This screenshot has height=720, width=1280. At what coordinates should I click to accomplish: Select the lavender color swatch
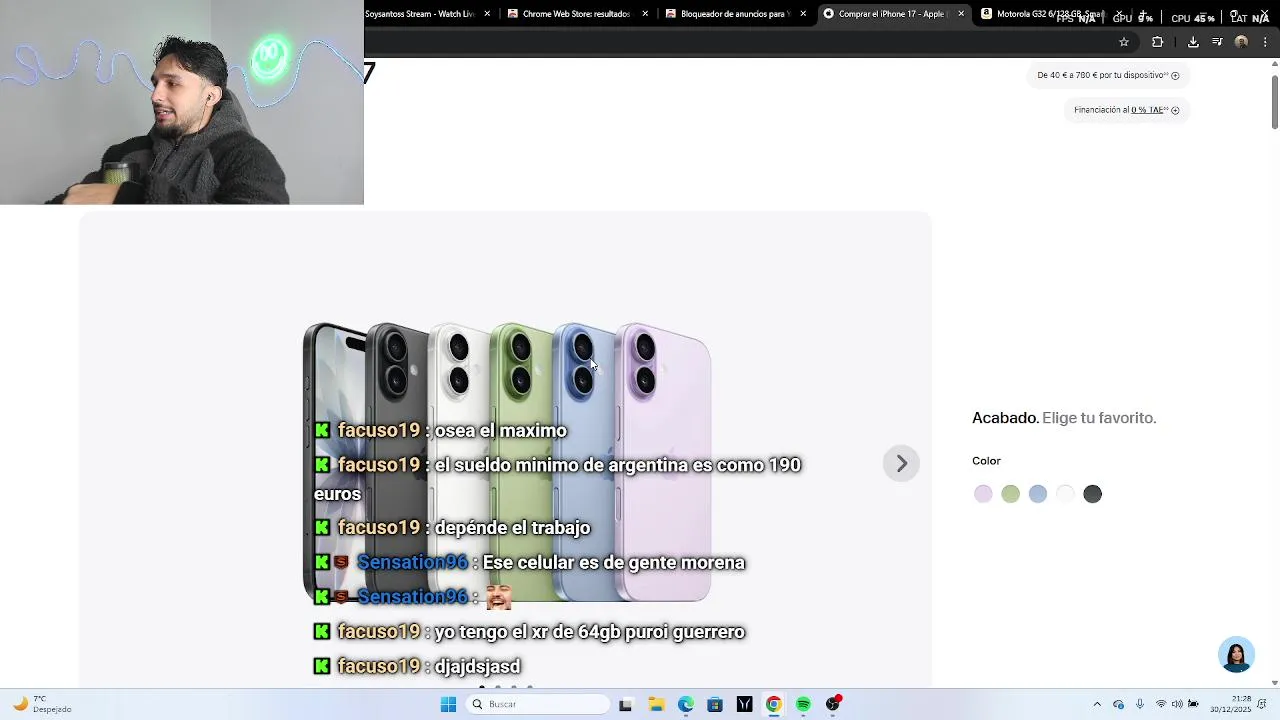(x=983, y=494)
